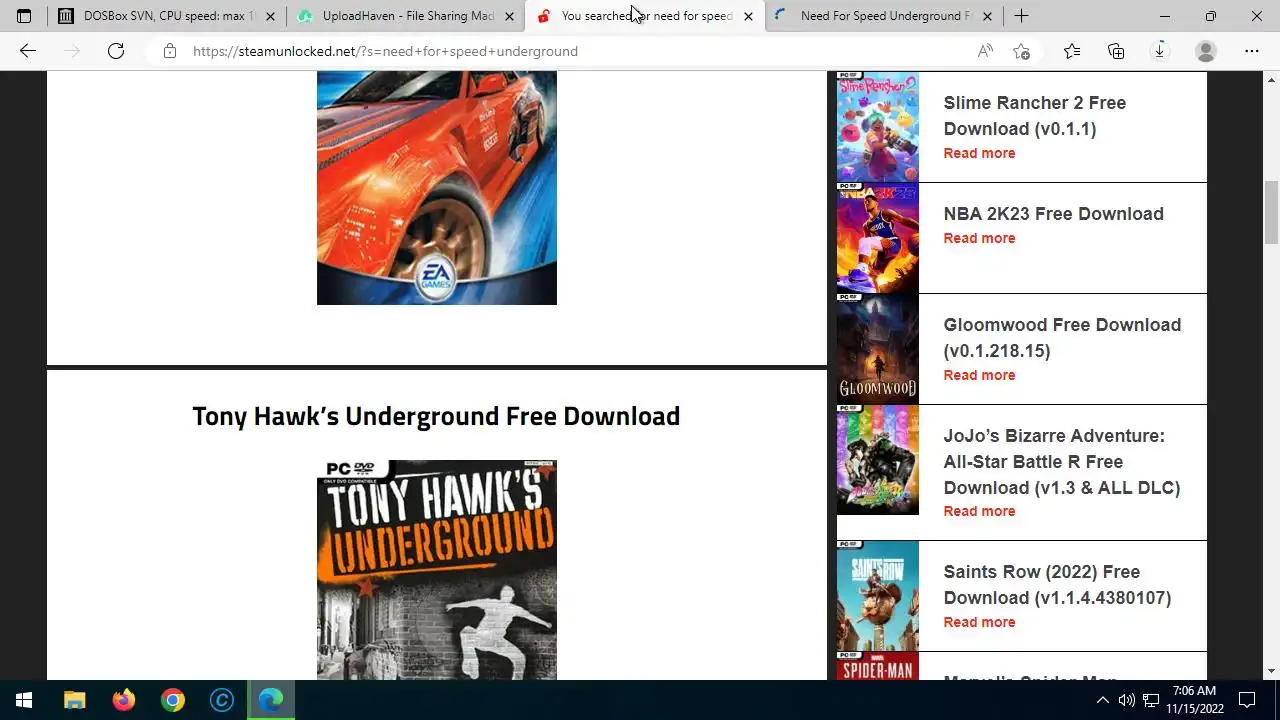Image resolution: width=1280 pixels, height=720 pixels.
Task: Open the taskbar clock and date
Action: click(1194, 700)
